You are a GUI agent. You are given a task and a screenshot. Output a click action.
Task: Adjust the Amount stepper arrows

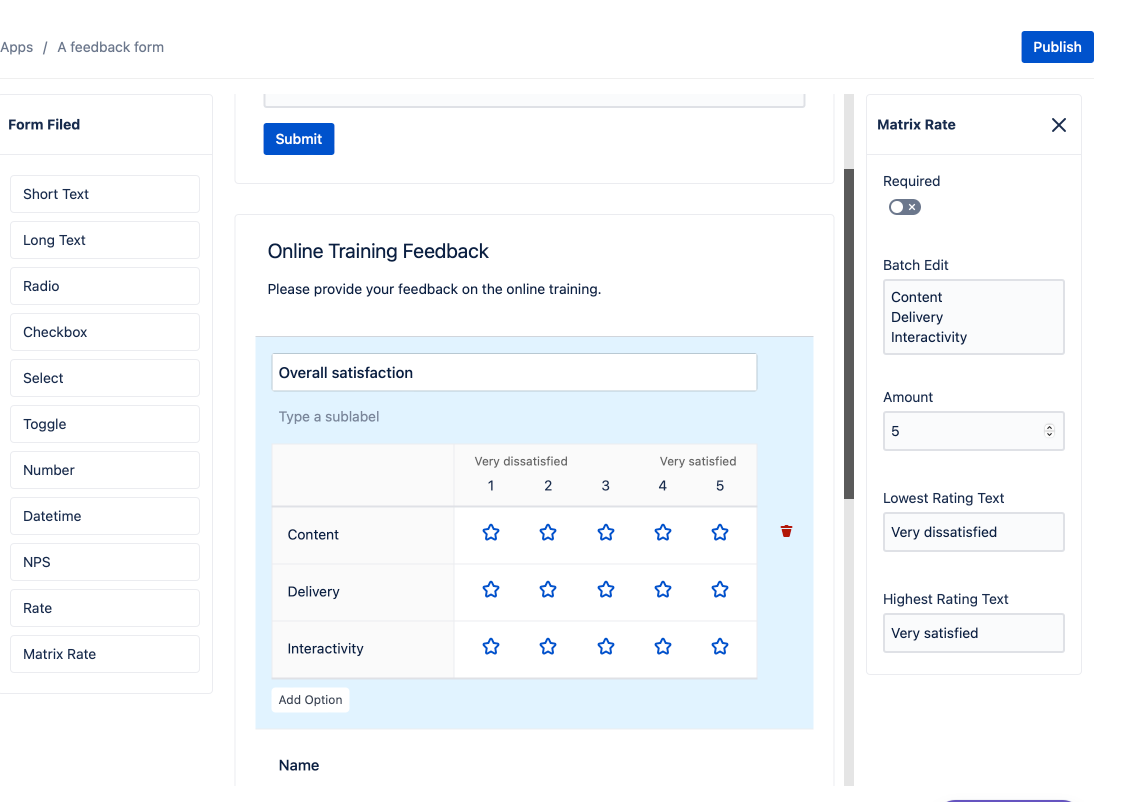(1049, 431)
